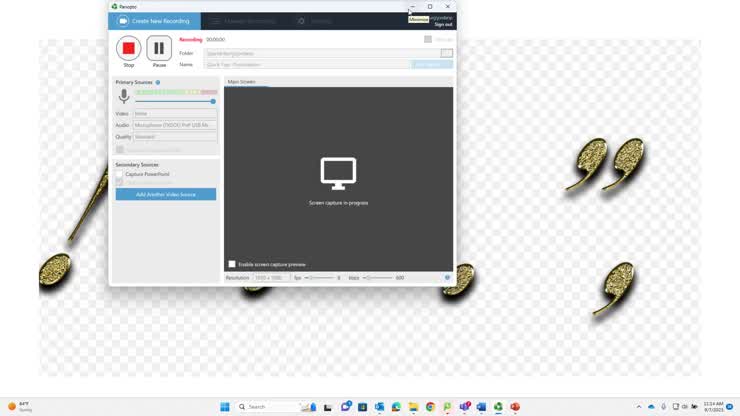
Task: Open Outlook from the taskbar
Action: tap(379, 407)
